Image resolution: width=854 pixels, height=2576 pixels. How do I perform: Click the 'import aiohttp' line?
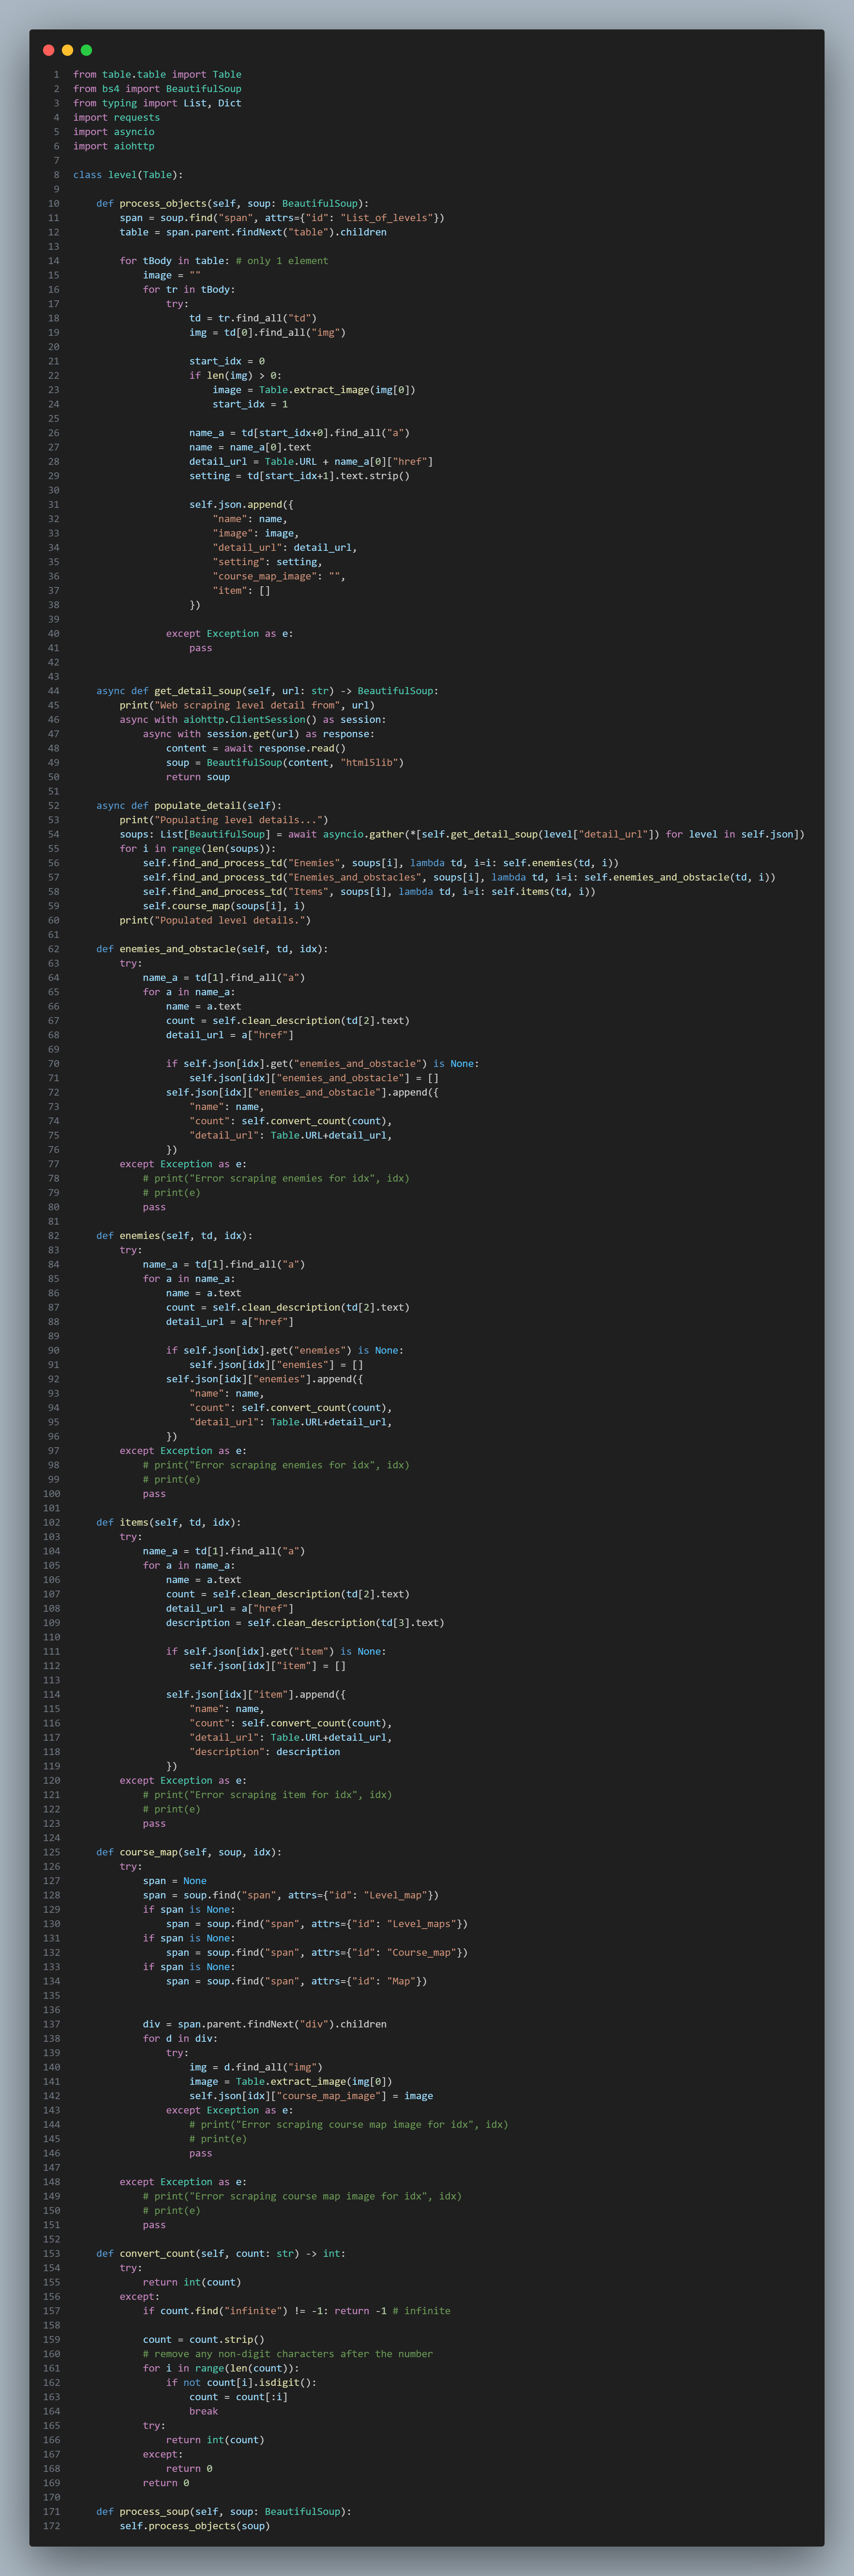[x=113, y=146]
